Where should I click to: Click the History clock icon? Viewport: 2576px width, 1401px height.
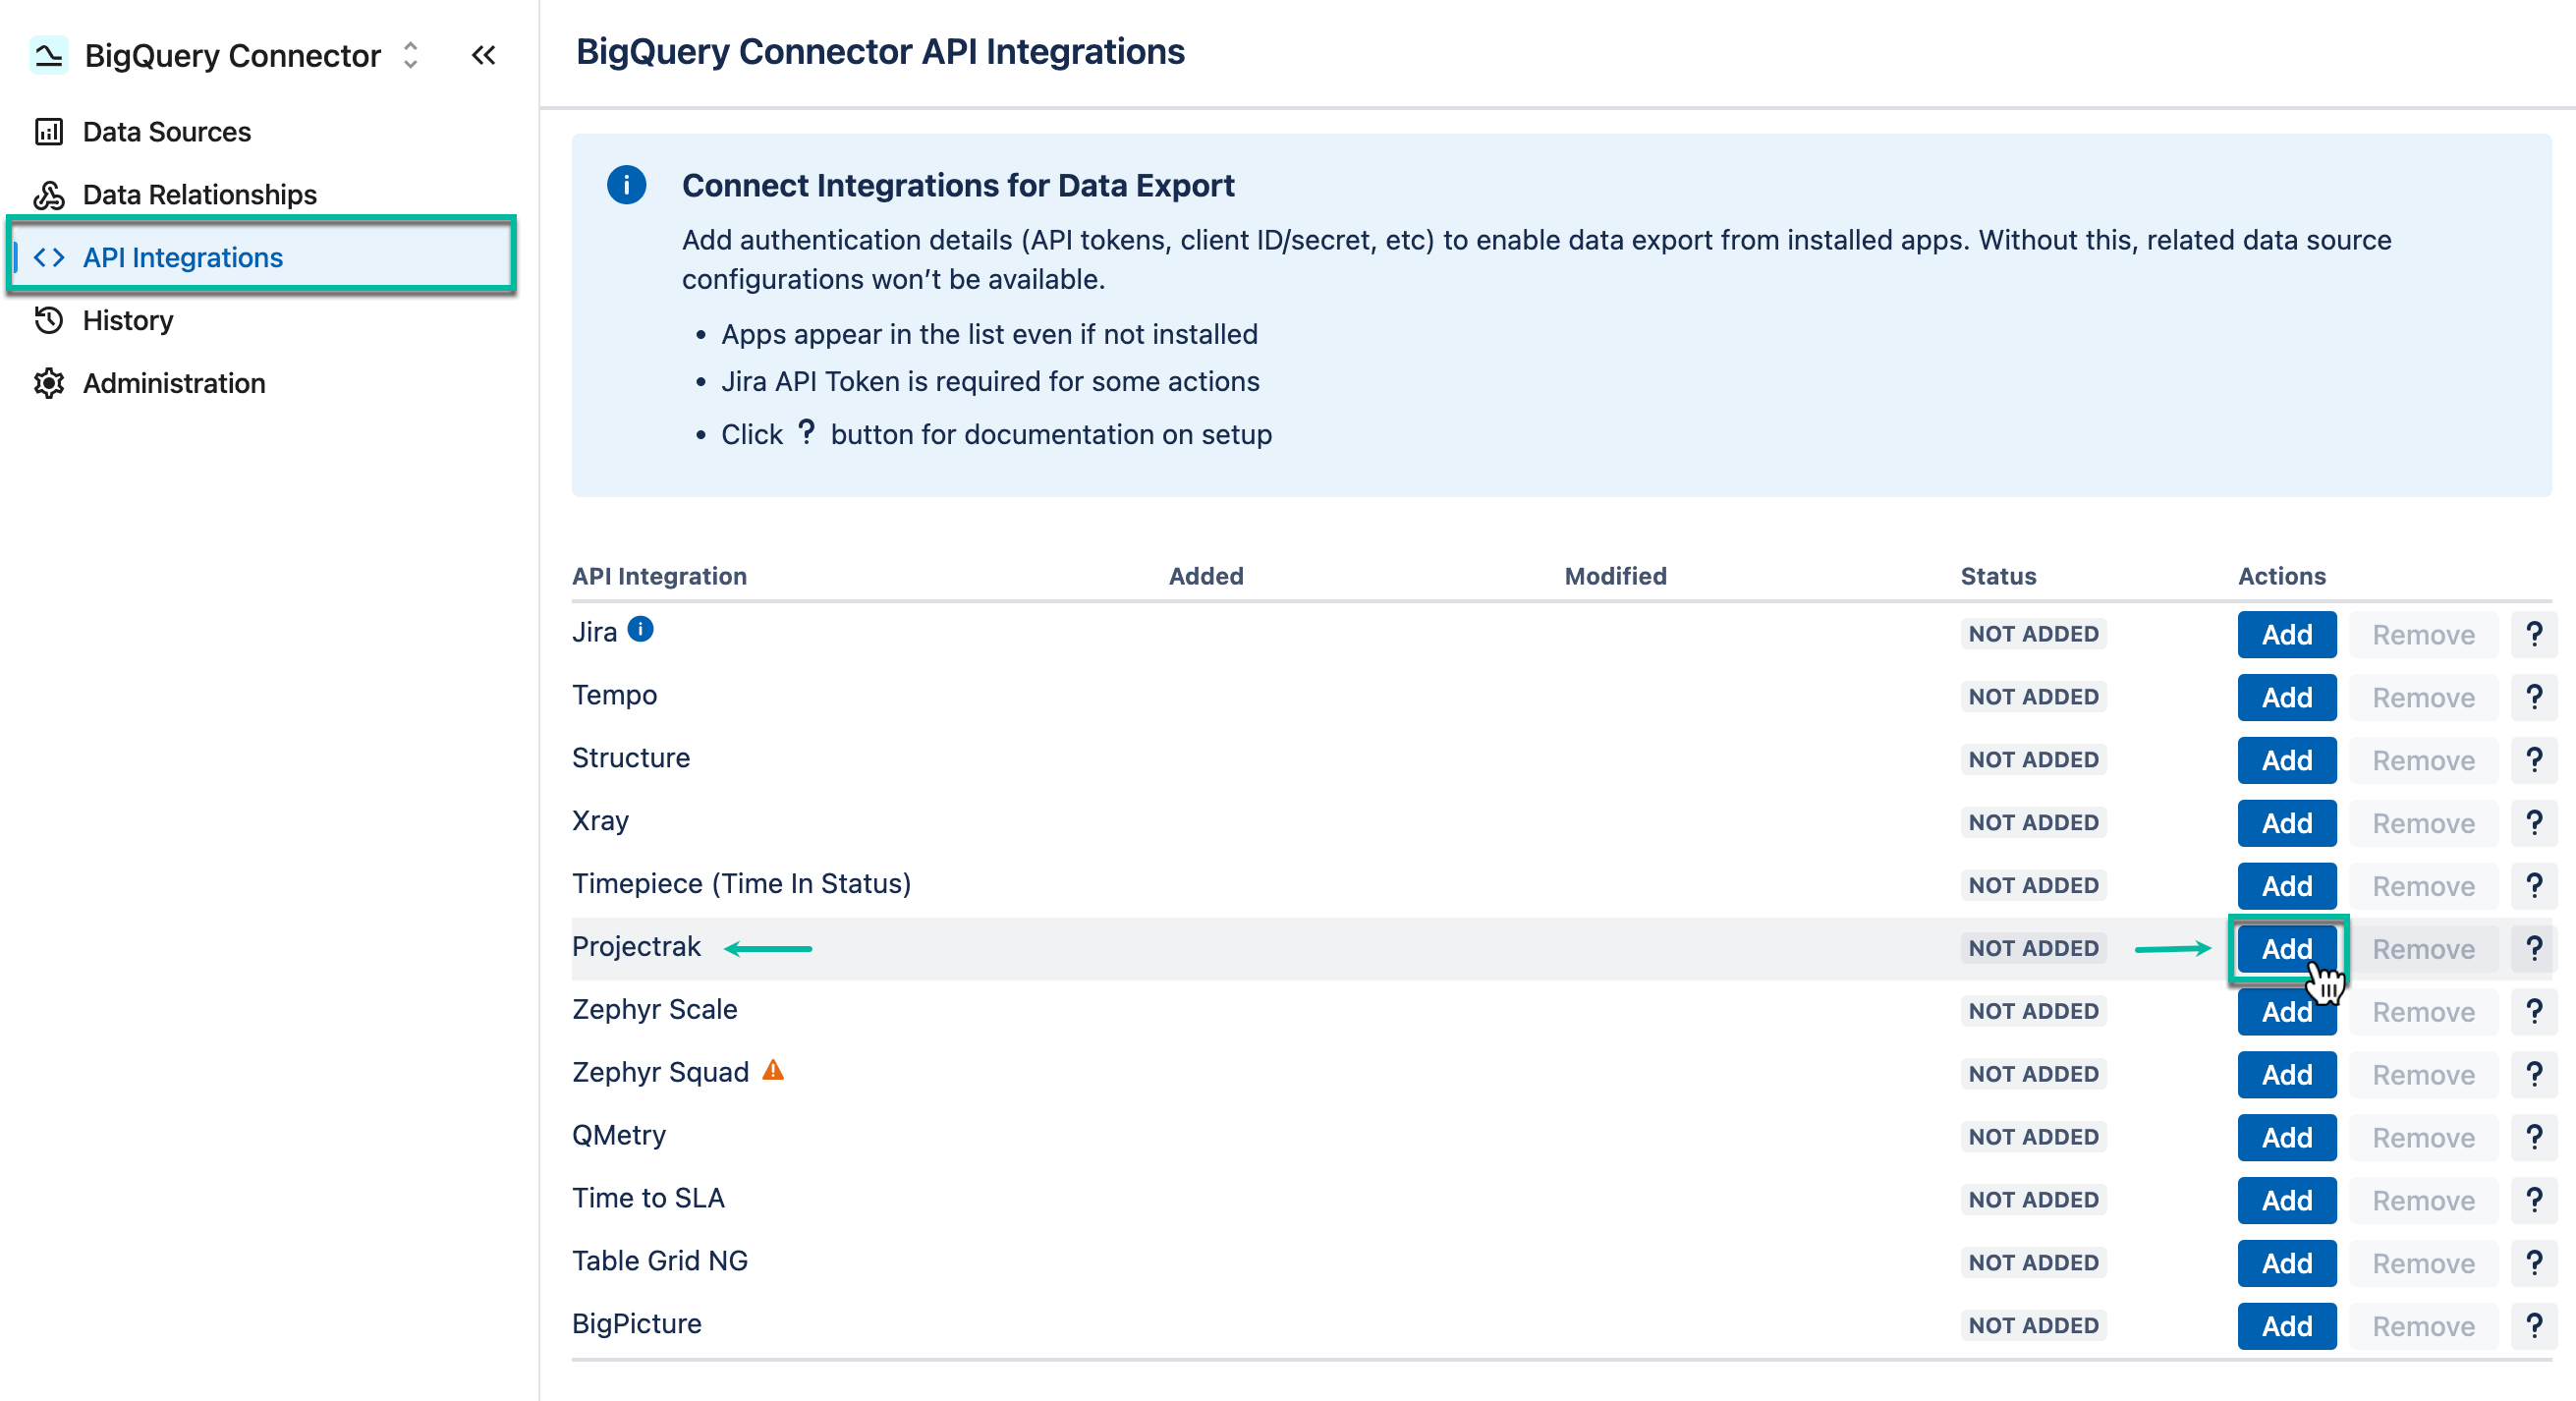50,320
